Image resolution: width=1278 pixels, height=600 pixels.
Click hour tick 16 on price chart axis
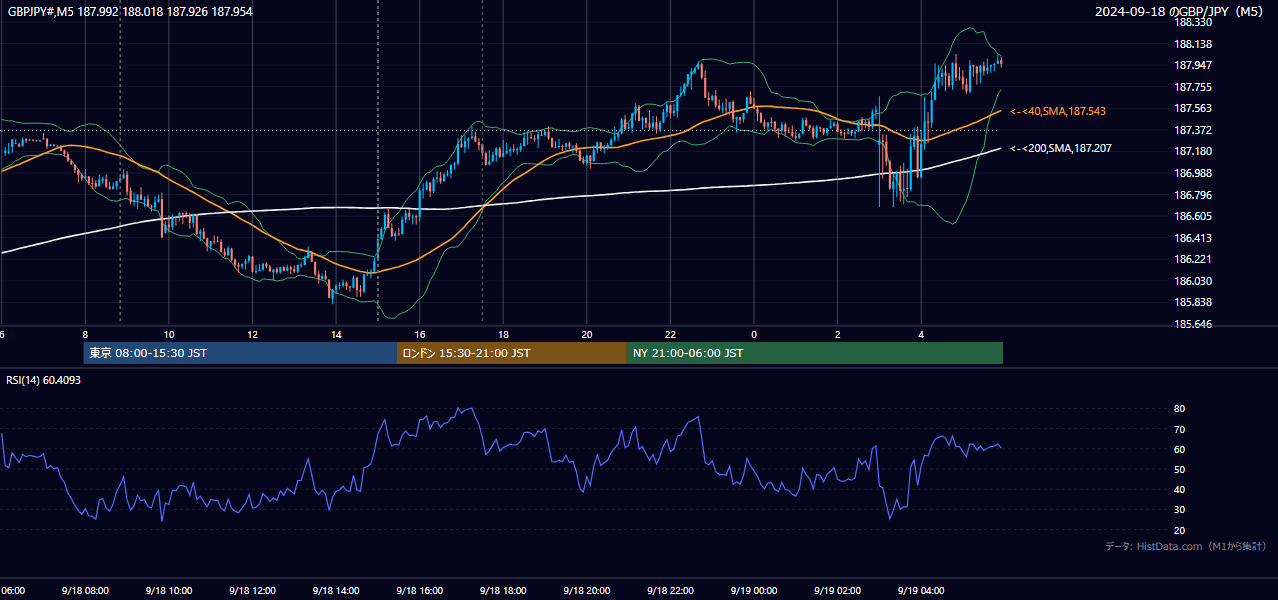(x=420, y=334)
